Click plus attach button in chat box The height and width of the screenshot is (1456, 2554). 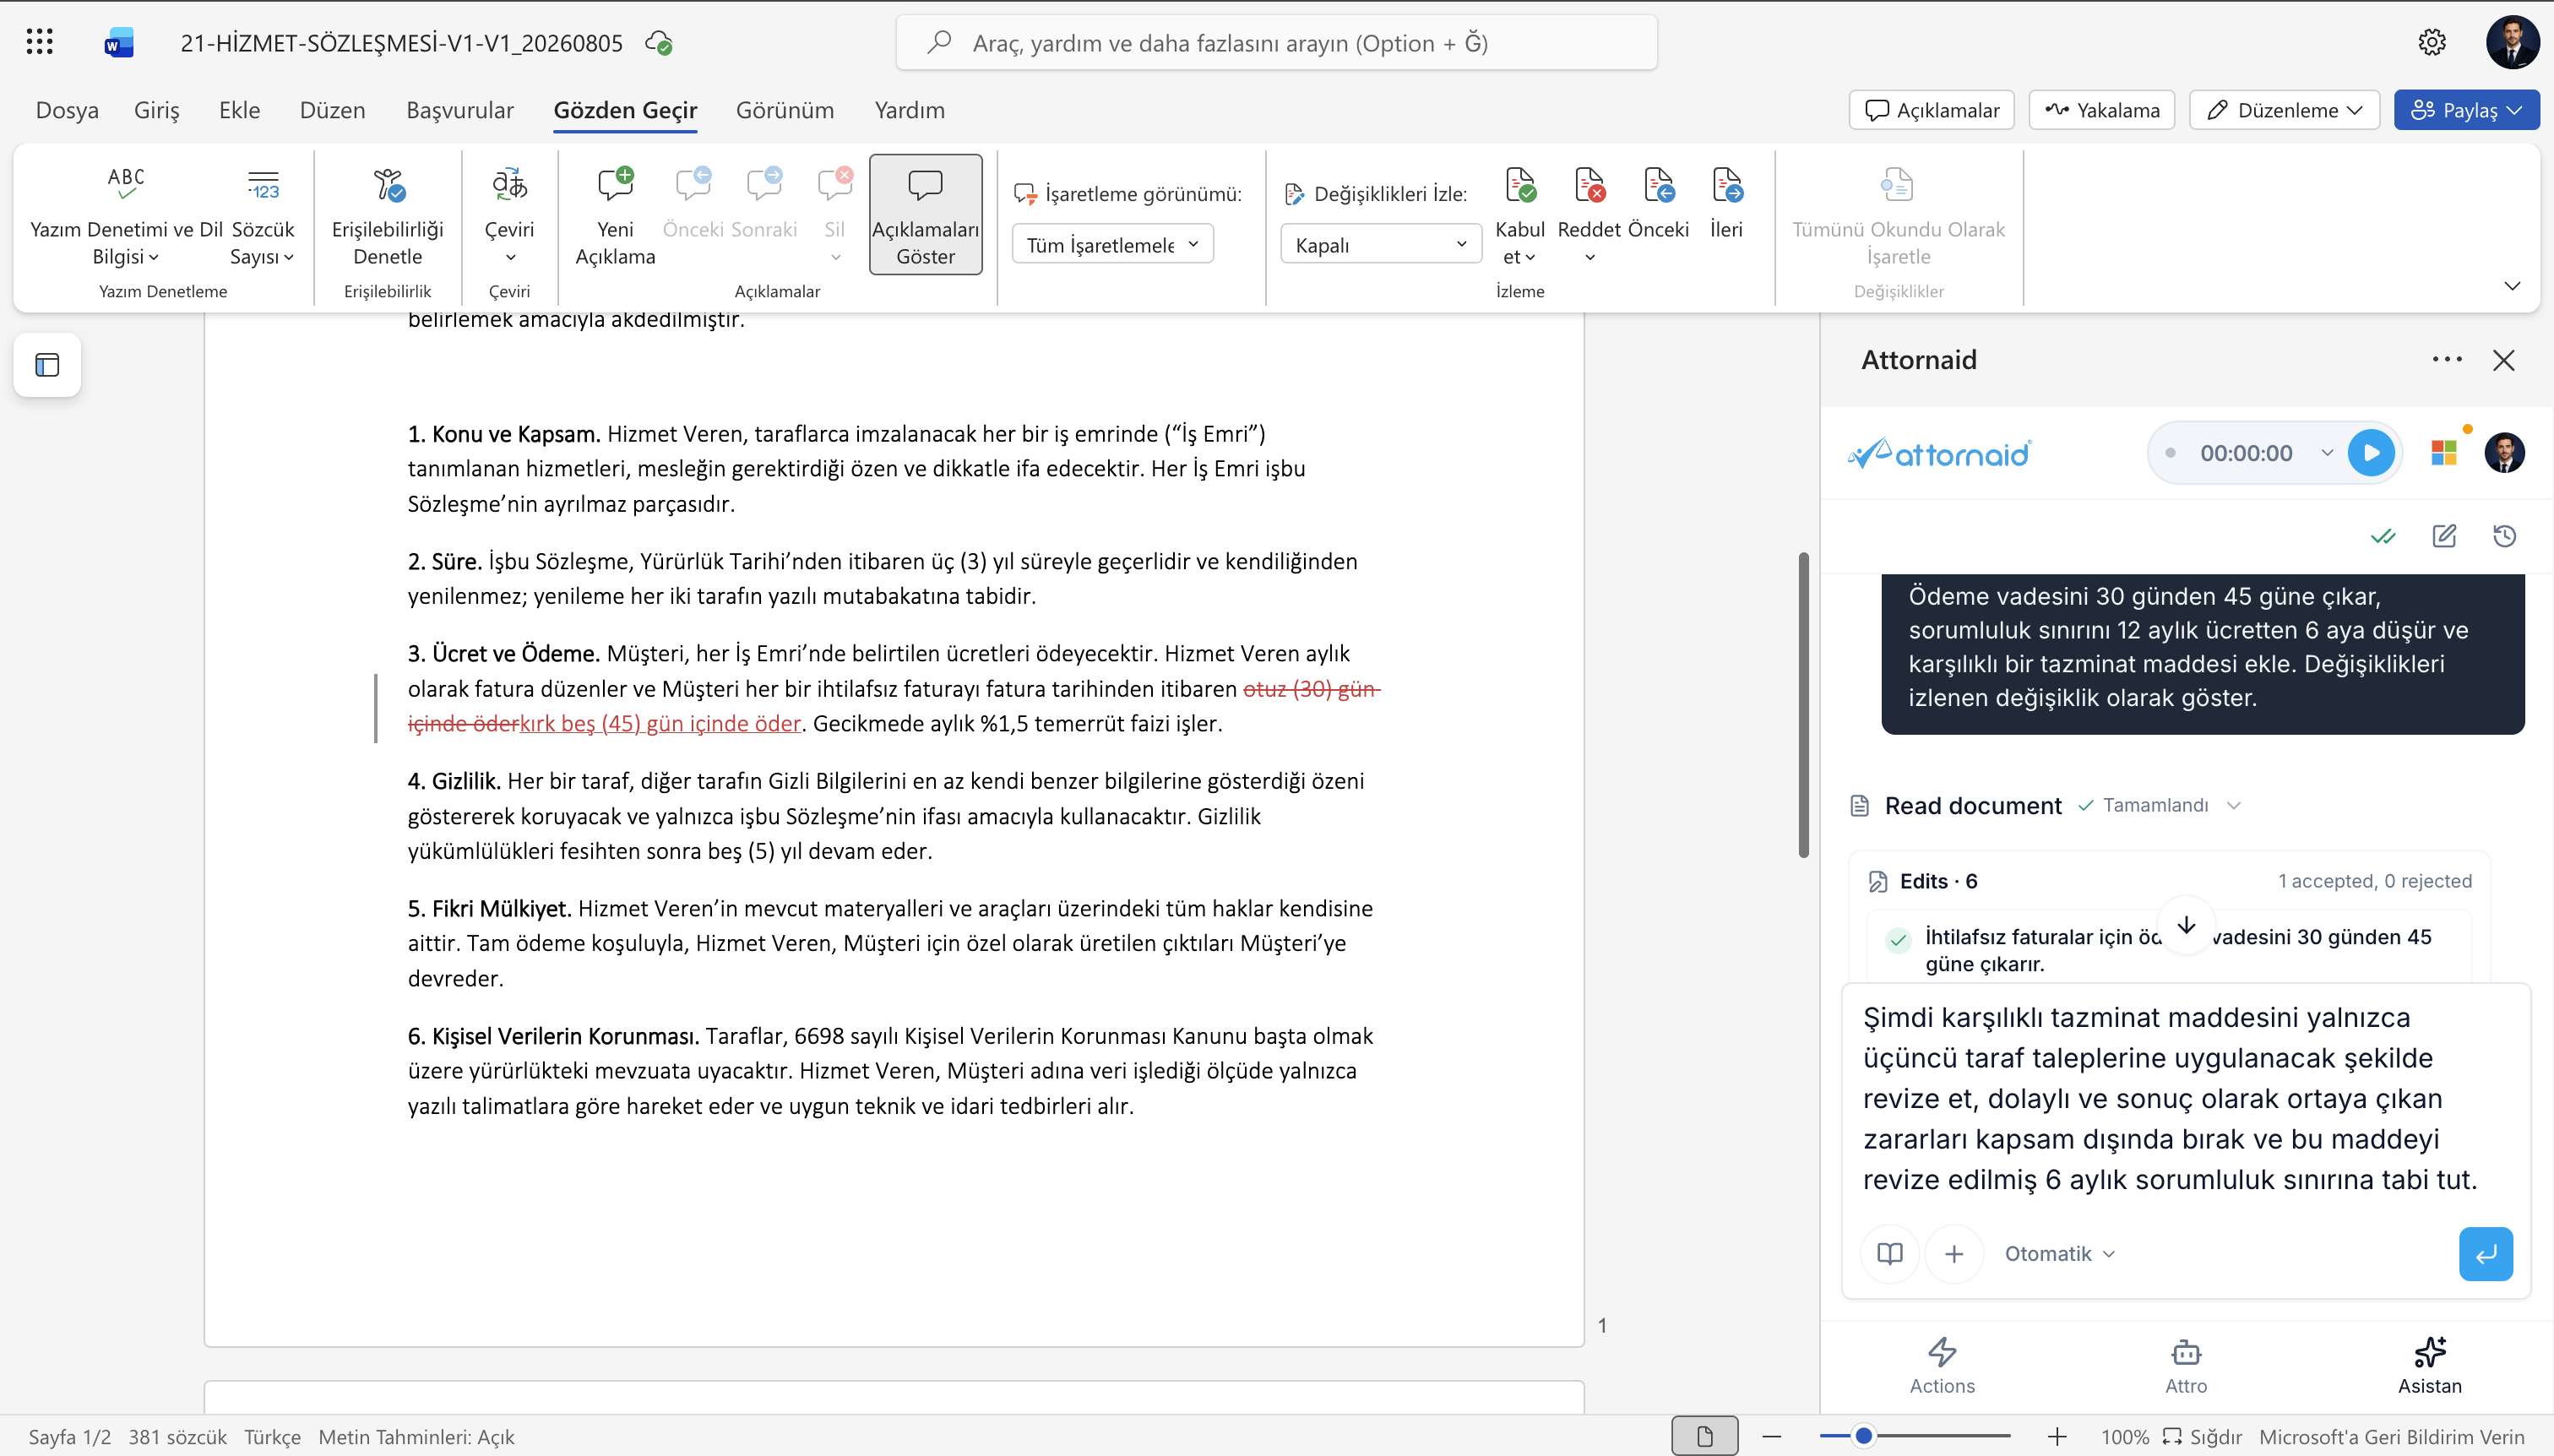coord(1954,1254)
